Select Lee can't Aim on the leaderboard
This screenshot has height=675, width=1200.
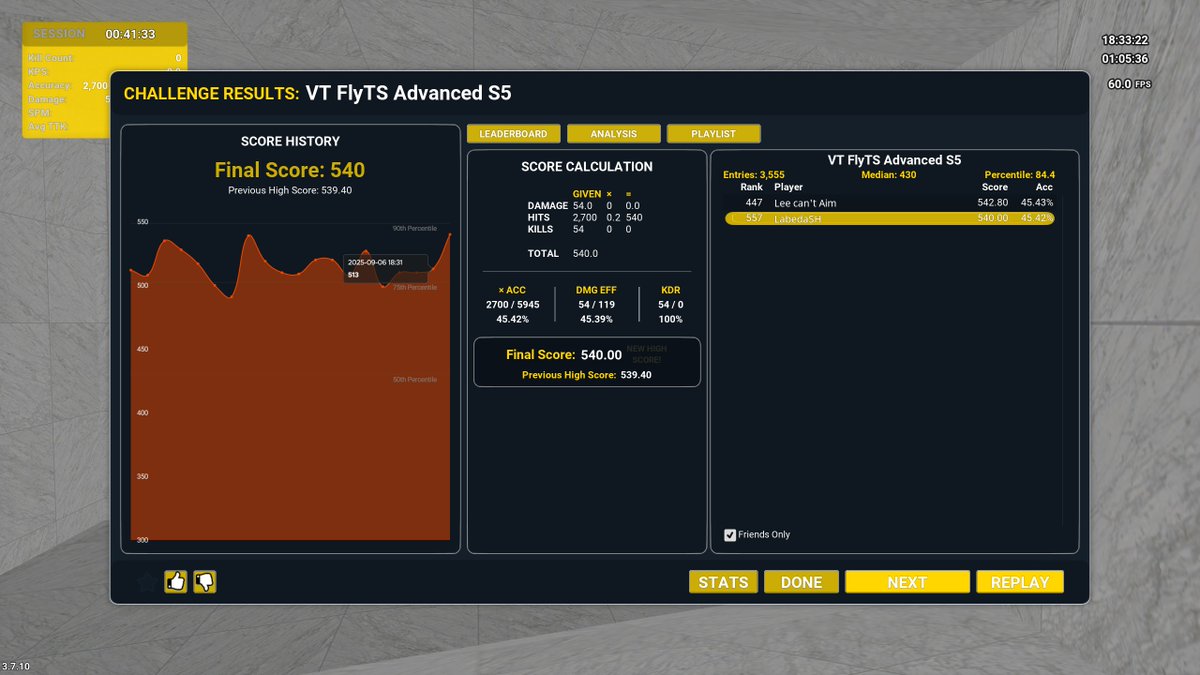(x=890, y=202)
